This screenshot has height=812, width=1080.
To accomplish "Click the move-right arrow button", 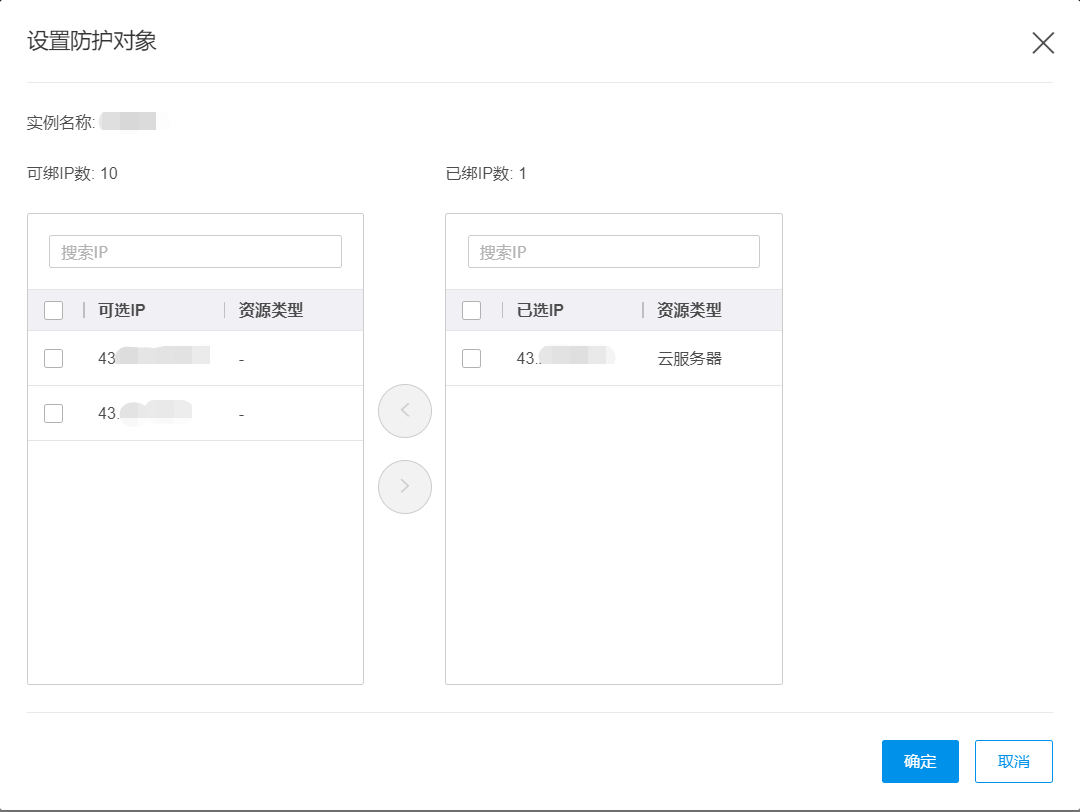I will (x=405, y=487).
